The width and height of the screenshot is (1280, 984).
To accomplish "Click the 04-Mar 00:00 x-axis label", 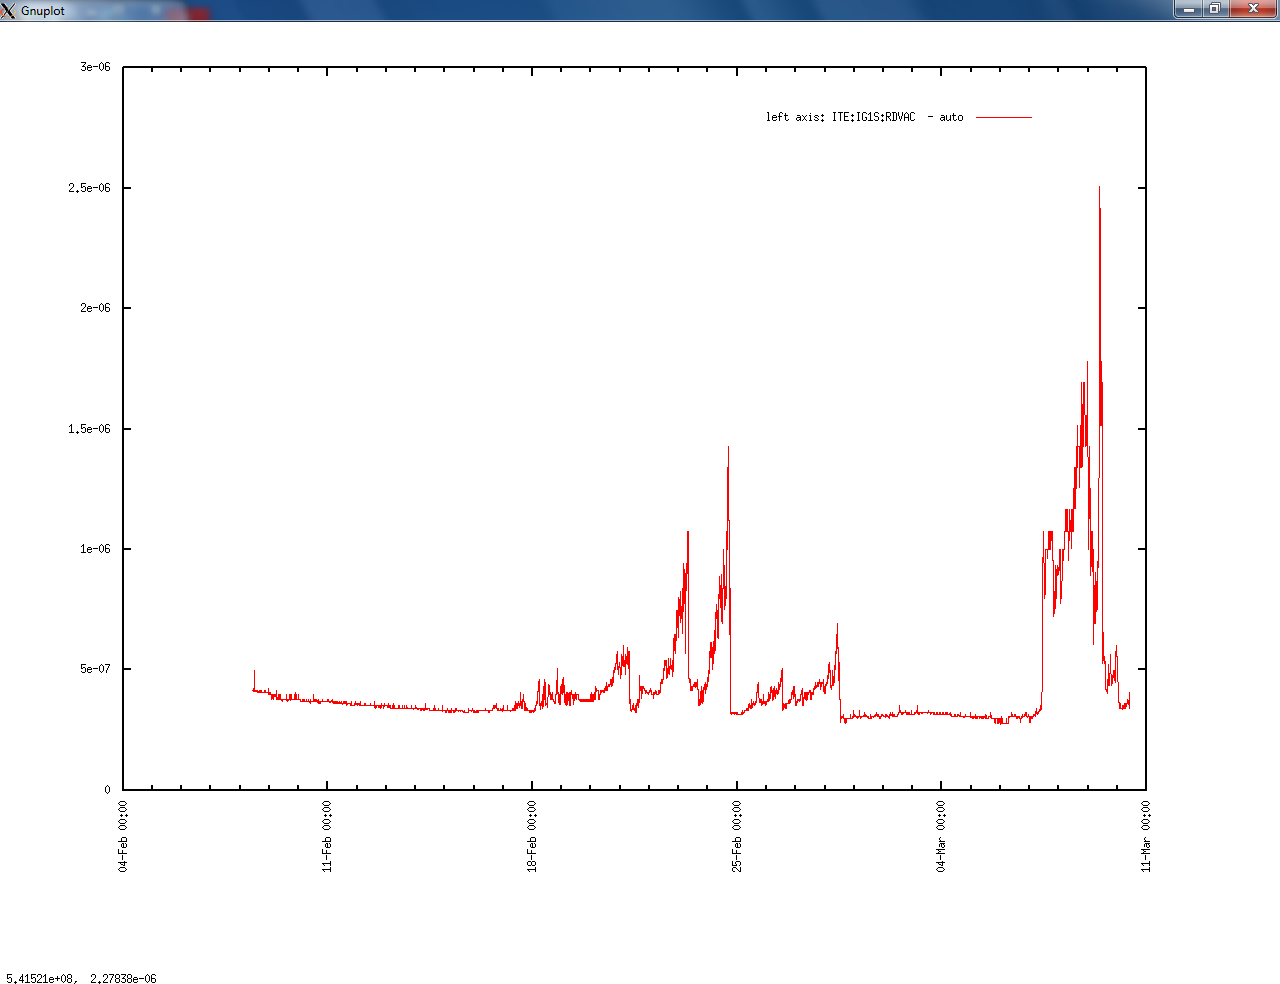I will click(x=941, y=836).
